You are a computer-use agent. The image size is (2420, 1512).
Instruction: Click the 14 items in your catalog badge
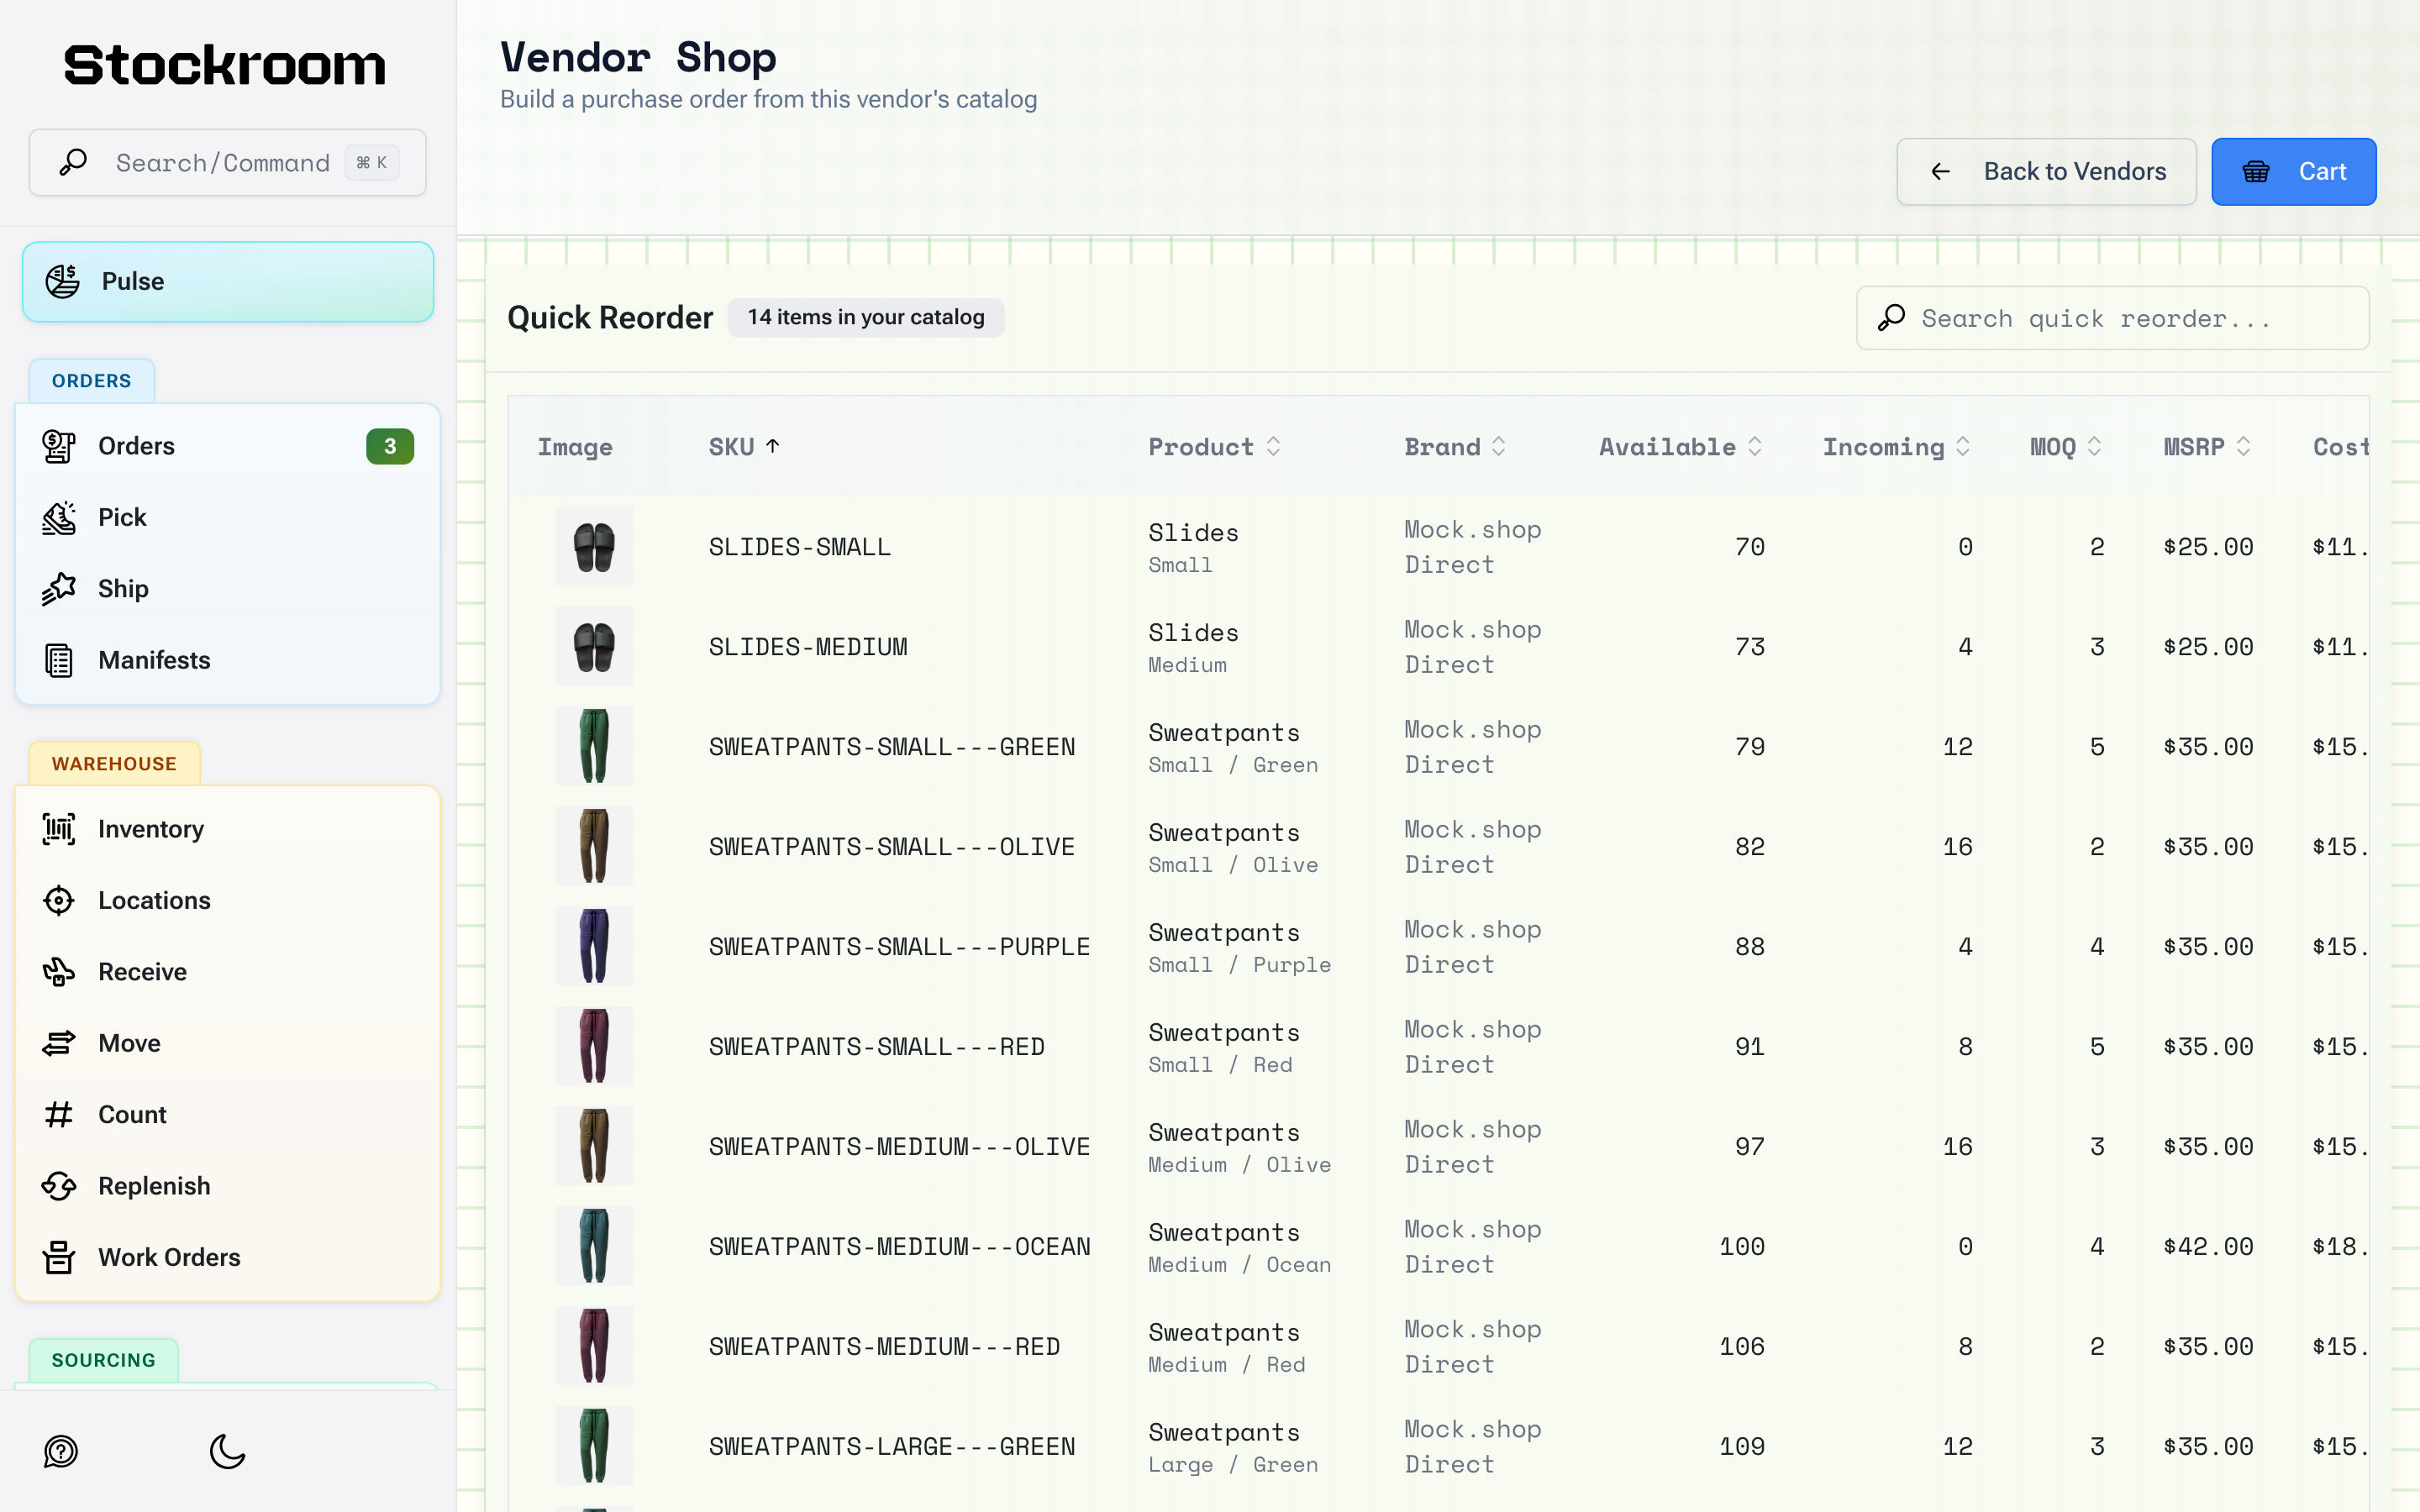click(x=866, y=317)
